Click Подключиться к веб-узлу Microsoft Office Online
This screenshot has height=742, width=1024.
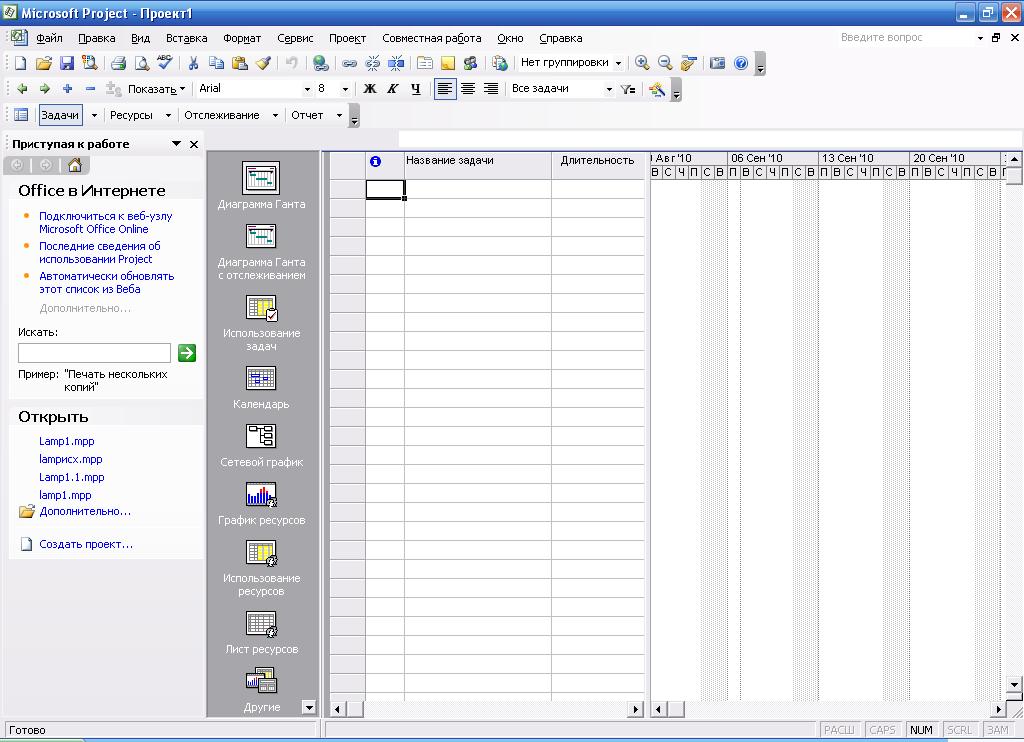(106, 223)
